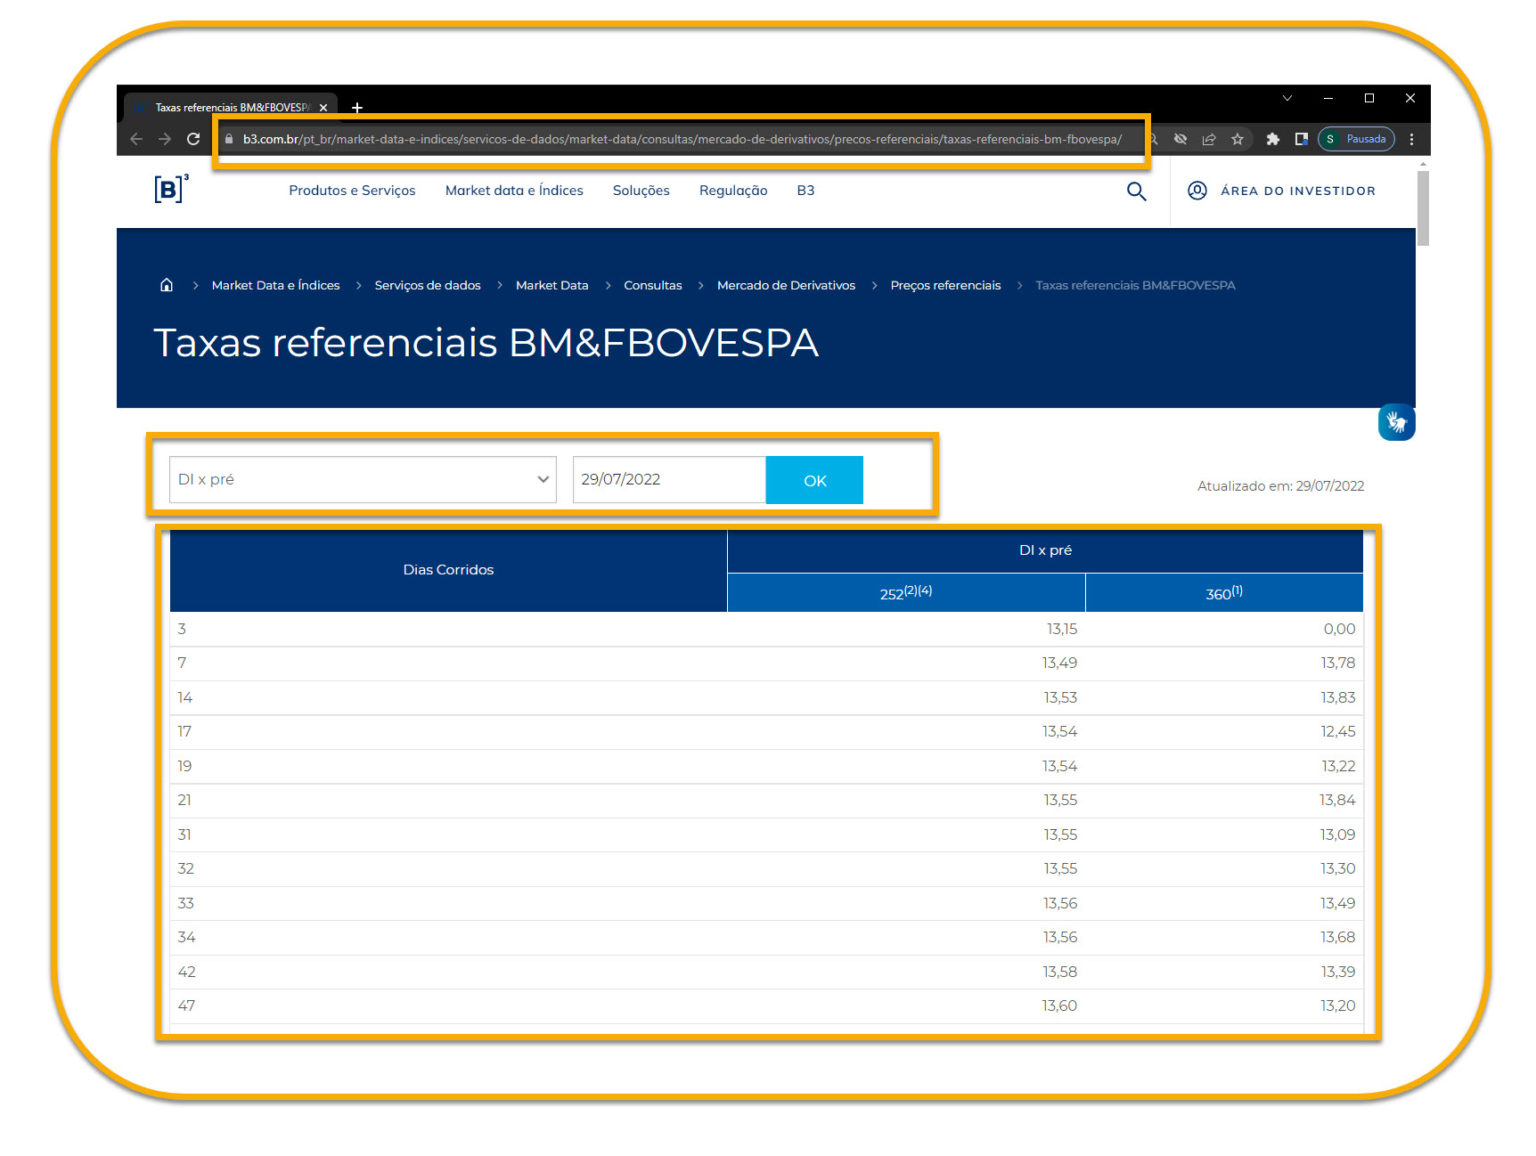1536x1156 pixels.
Task: Click value 0,00 in row 3
Action: [x=1339, y=629]
